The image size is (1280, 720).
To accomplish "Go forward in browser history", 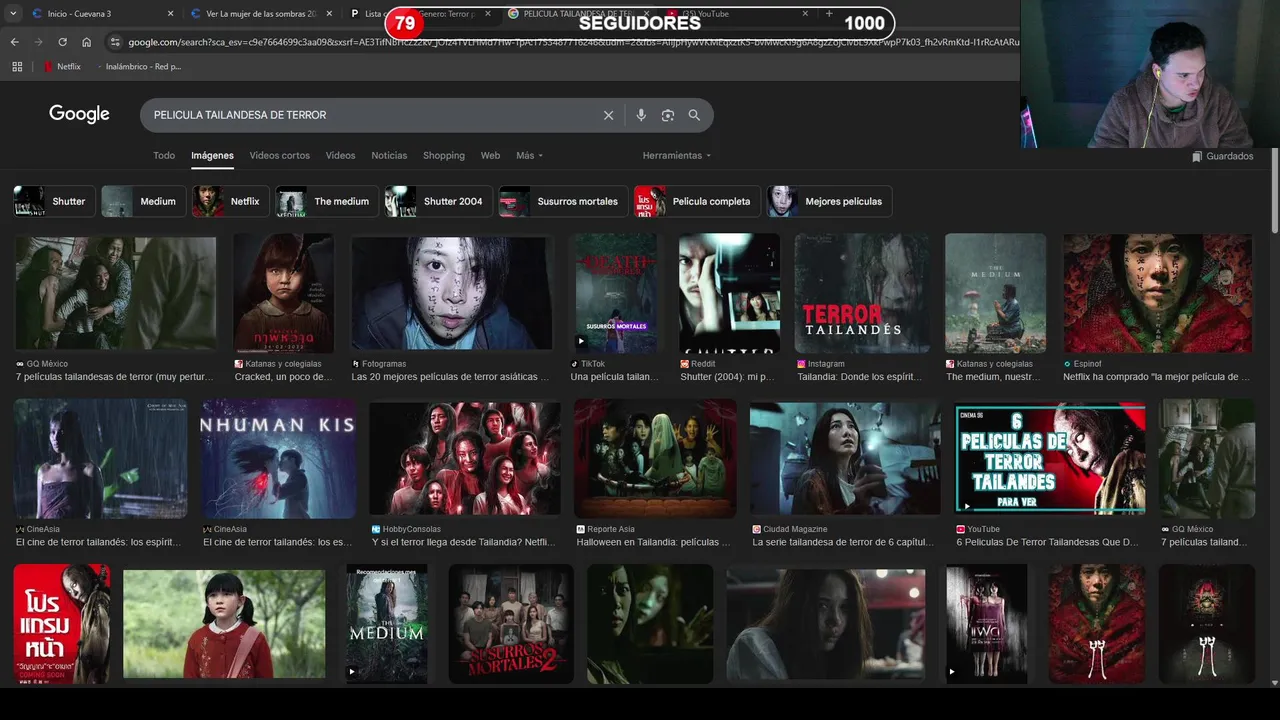I will click(x=38, y=42).
